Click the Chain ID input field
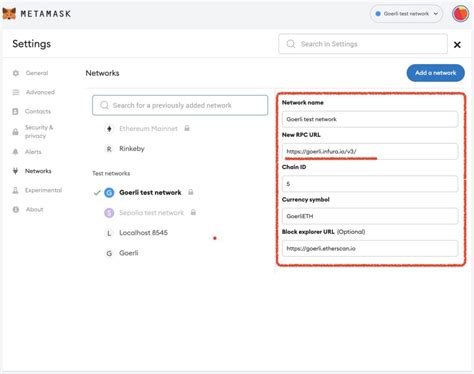Image resolution: width=474 pixels, height=374 pixels. pos(370,184)
